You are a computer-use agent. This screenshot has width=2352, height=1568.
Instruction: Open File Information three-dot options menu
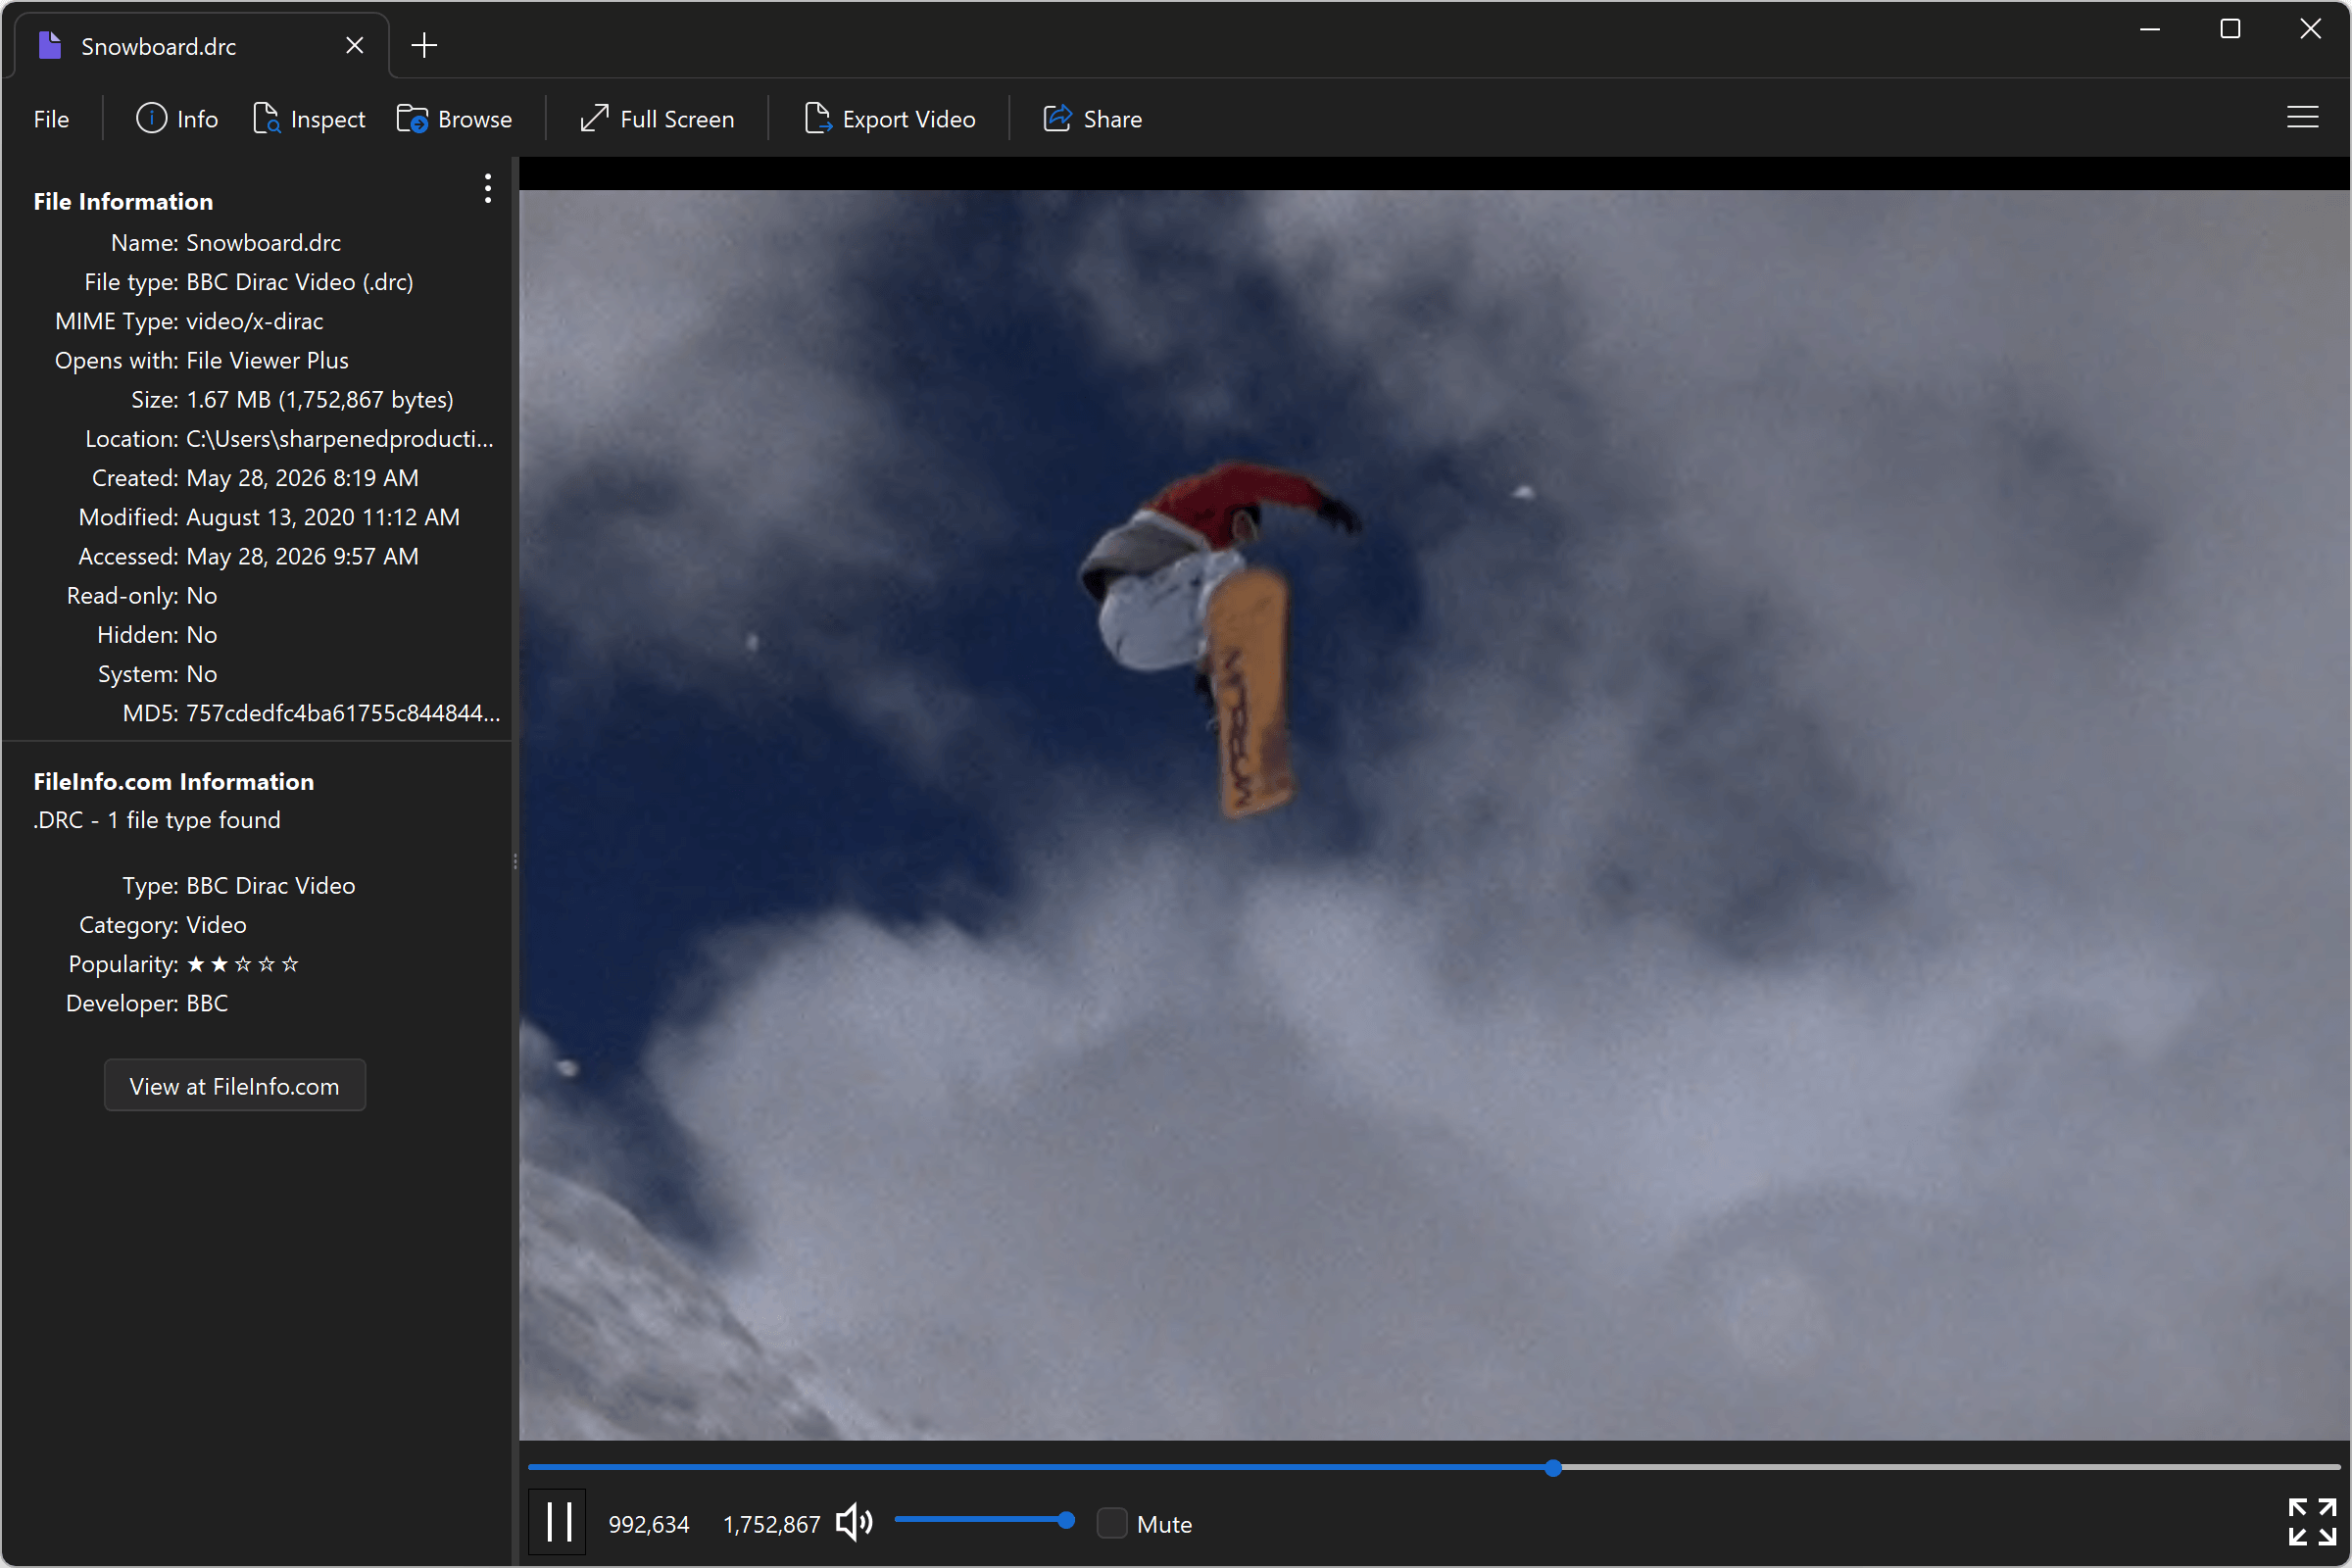point(487,189)
